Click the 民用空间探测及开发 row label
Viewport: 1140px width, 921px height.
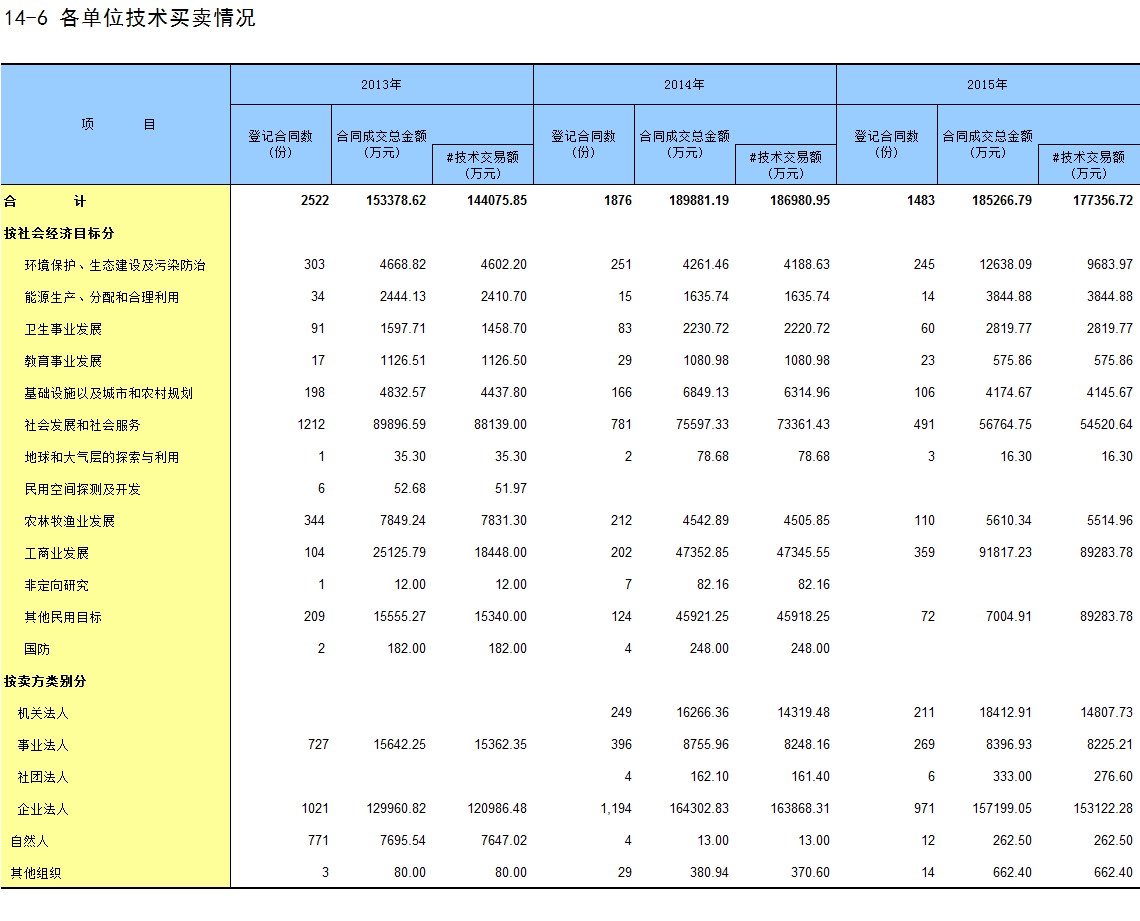(82, 489)
